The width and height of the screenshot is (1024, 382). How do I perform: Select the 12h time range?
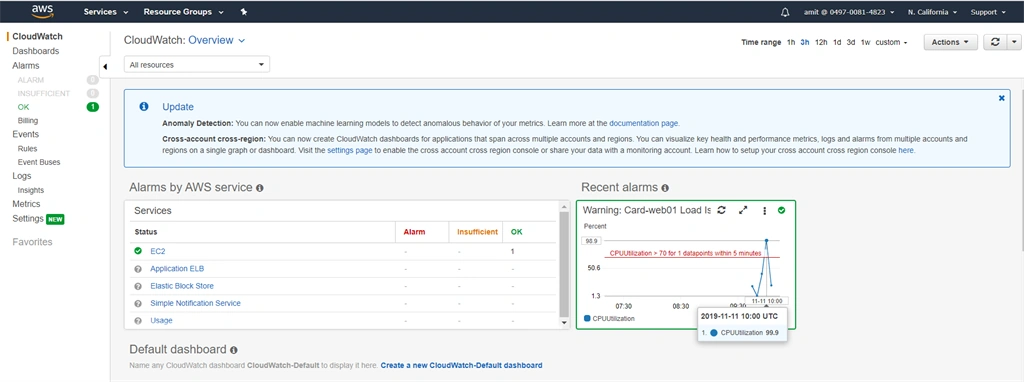(x=821, y=42)
